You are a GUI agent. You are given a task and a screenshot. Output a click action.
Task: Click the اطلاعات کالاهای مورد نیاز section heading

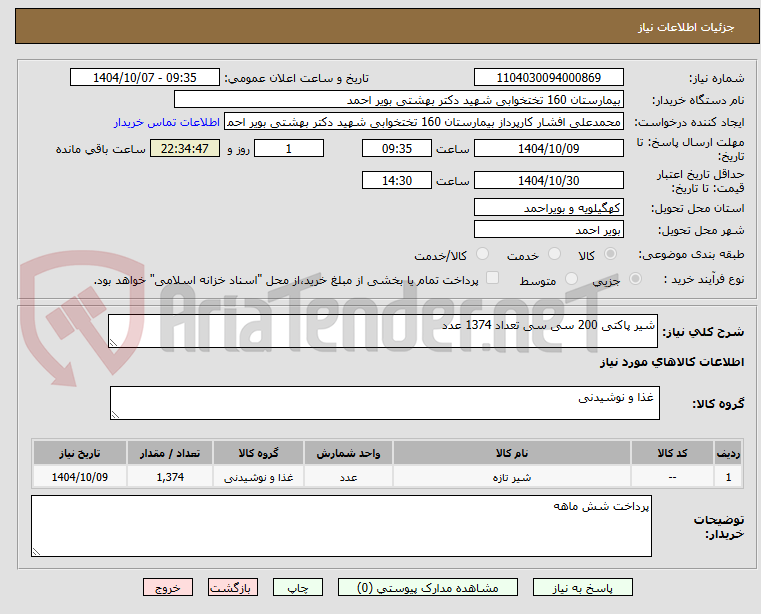672,362
